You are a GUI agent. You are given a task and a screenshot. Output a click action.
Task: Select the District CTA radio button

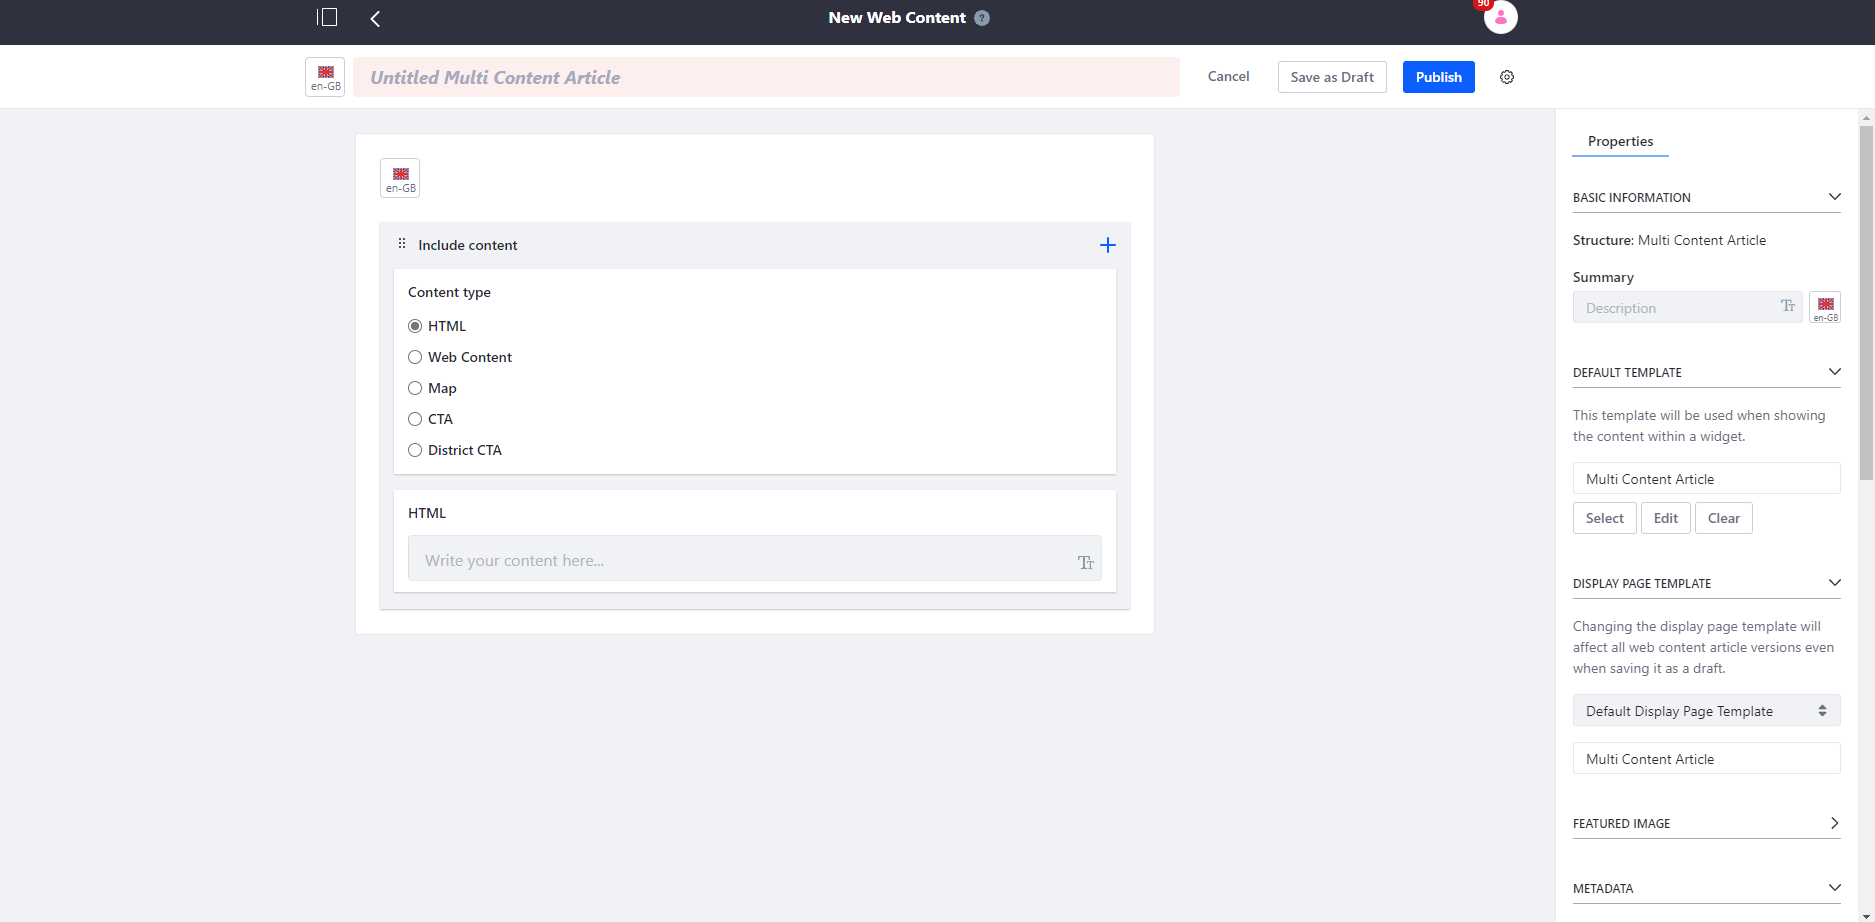[415, 450]
